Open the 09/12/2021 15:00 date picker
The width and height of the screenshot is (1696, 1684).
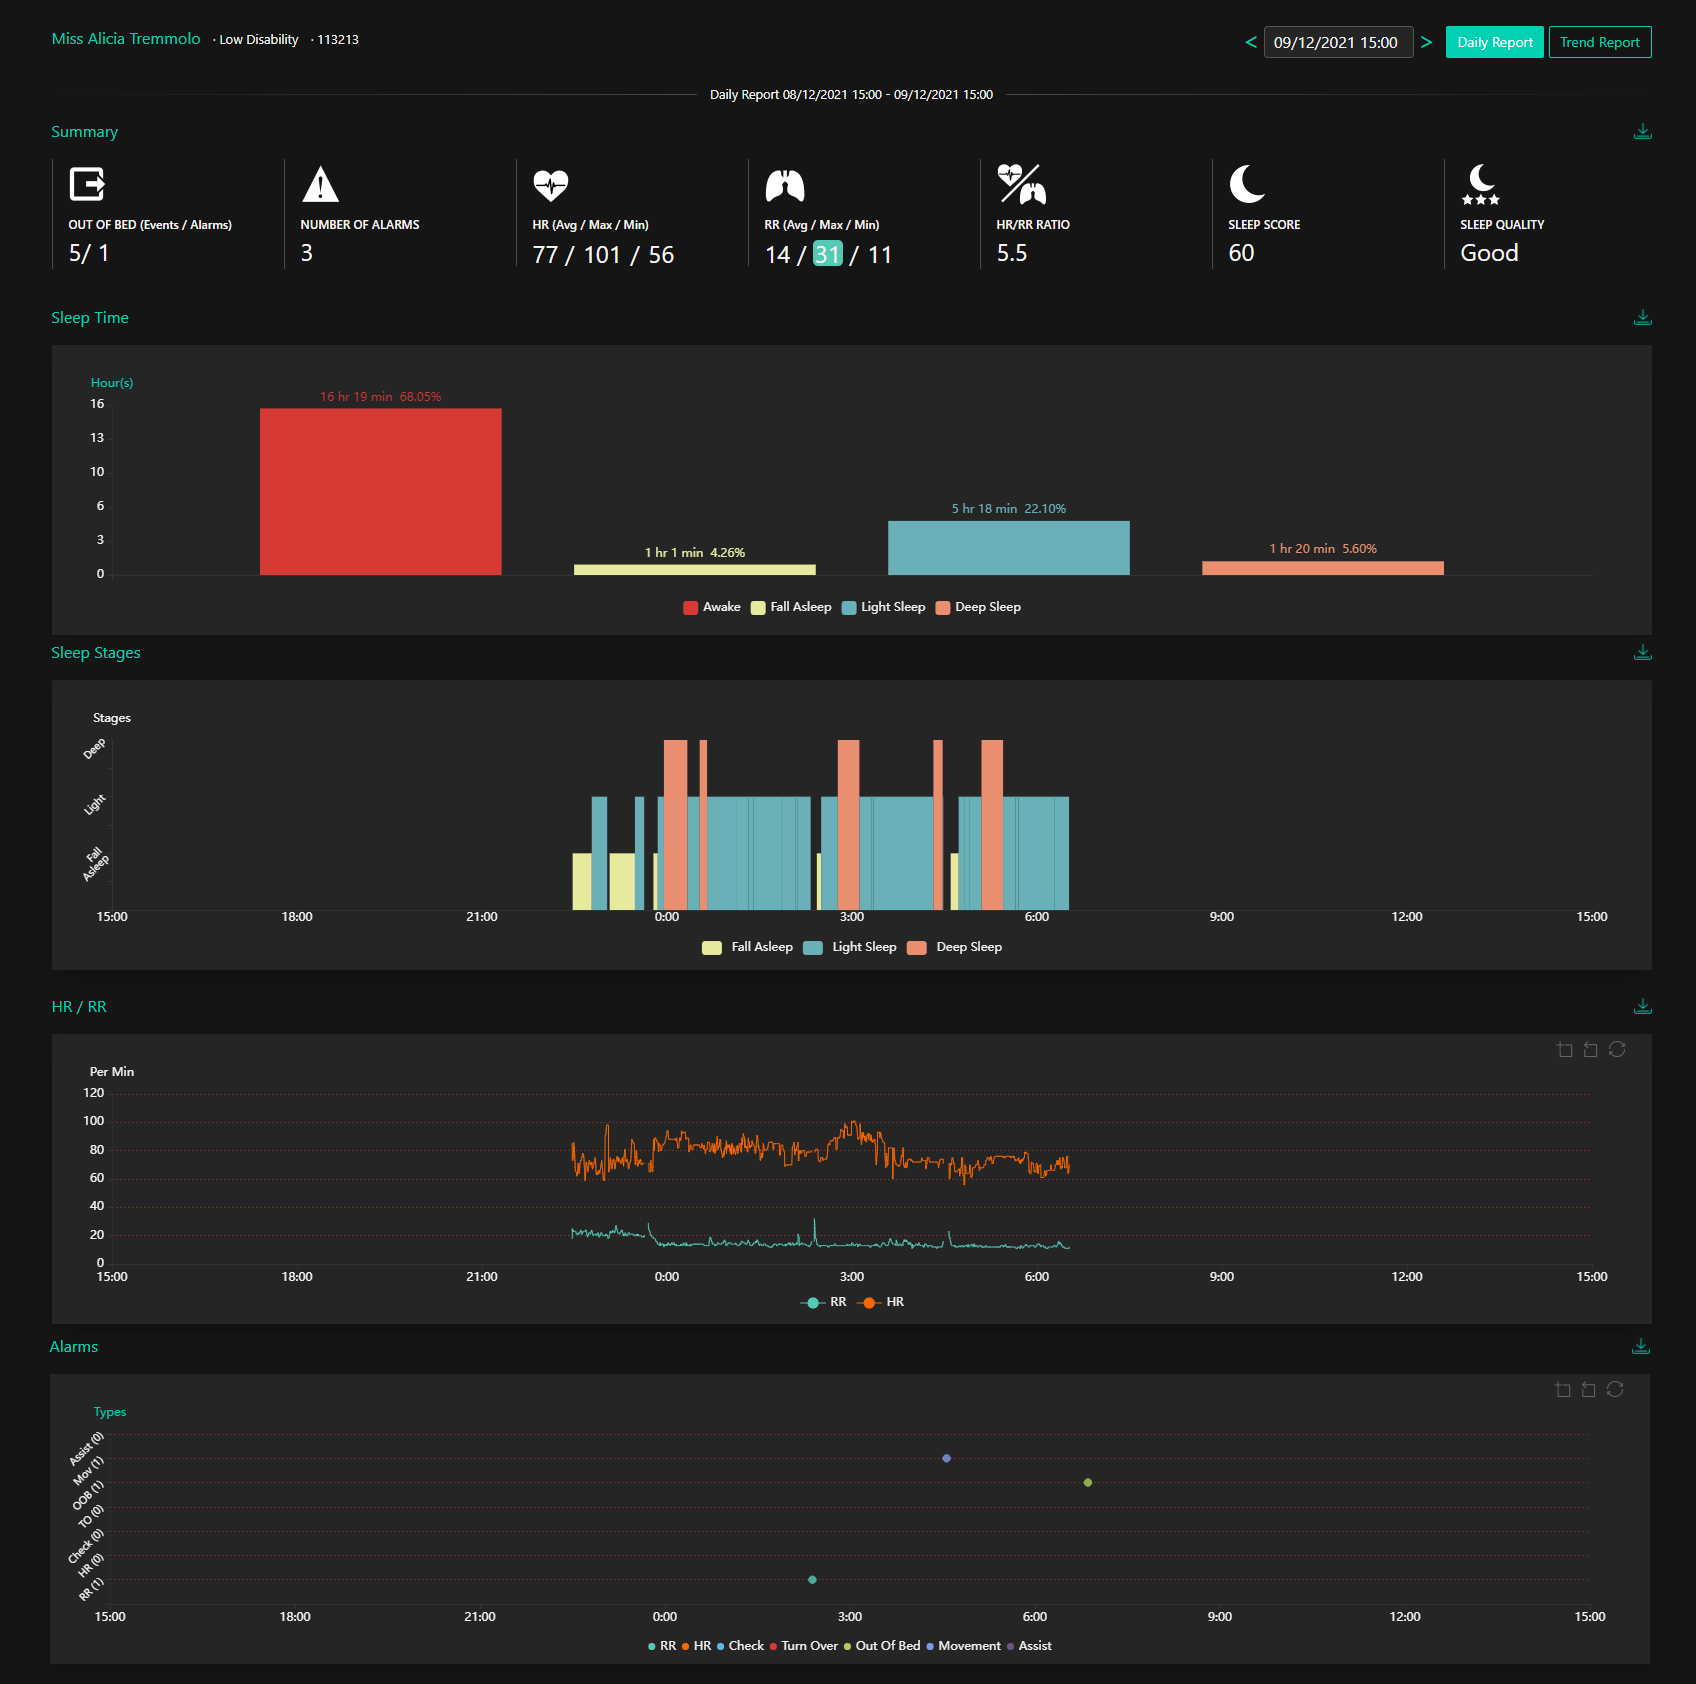coord(1337,42)
